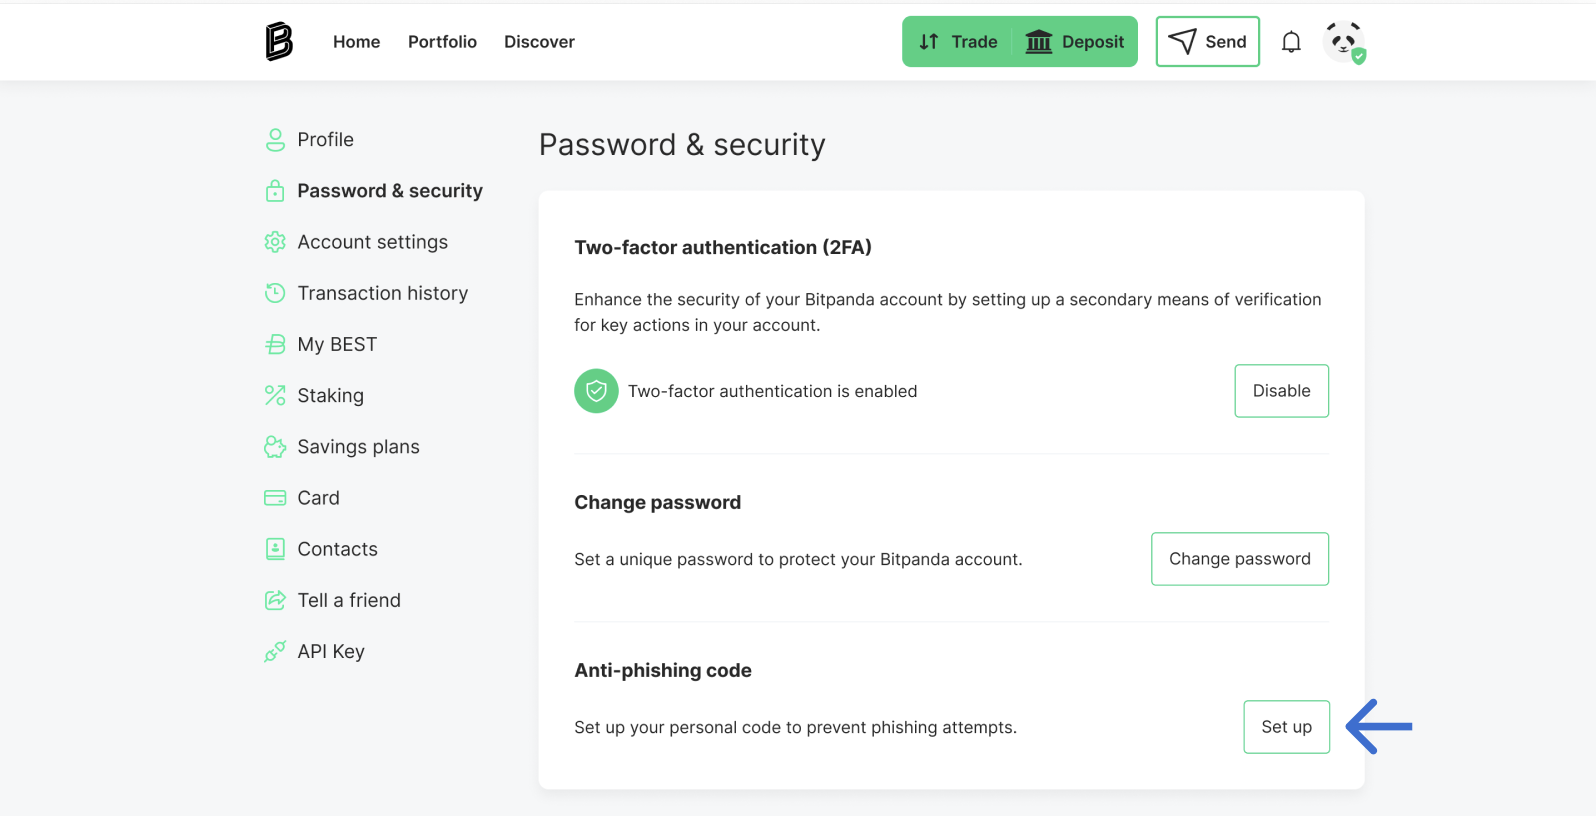Click the clock icon for Transaction history

click(275, 293)
